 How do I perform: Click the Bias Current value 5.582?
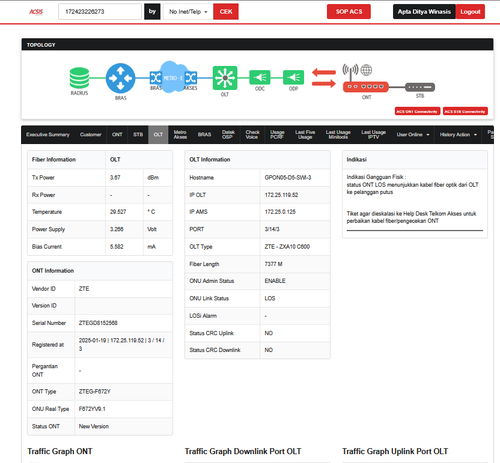[117, 247]
